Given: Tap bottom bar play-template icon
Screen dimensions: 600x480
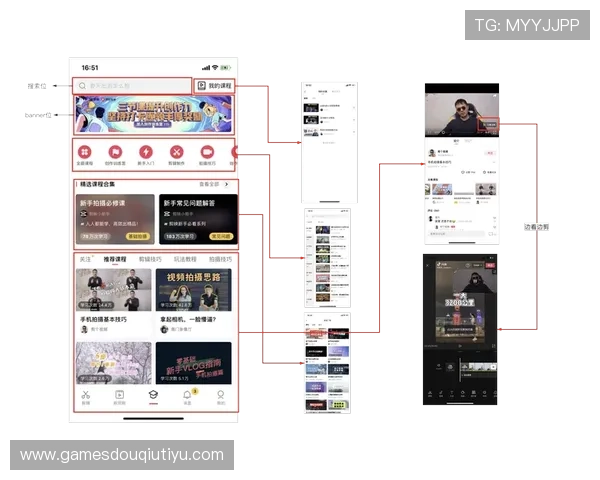Looking at the screenshot, I should (x=120, y=397).
